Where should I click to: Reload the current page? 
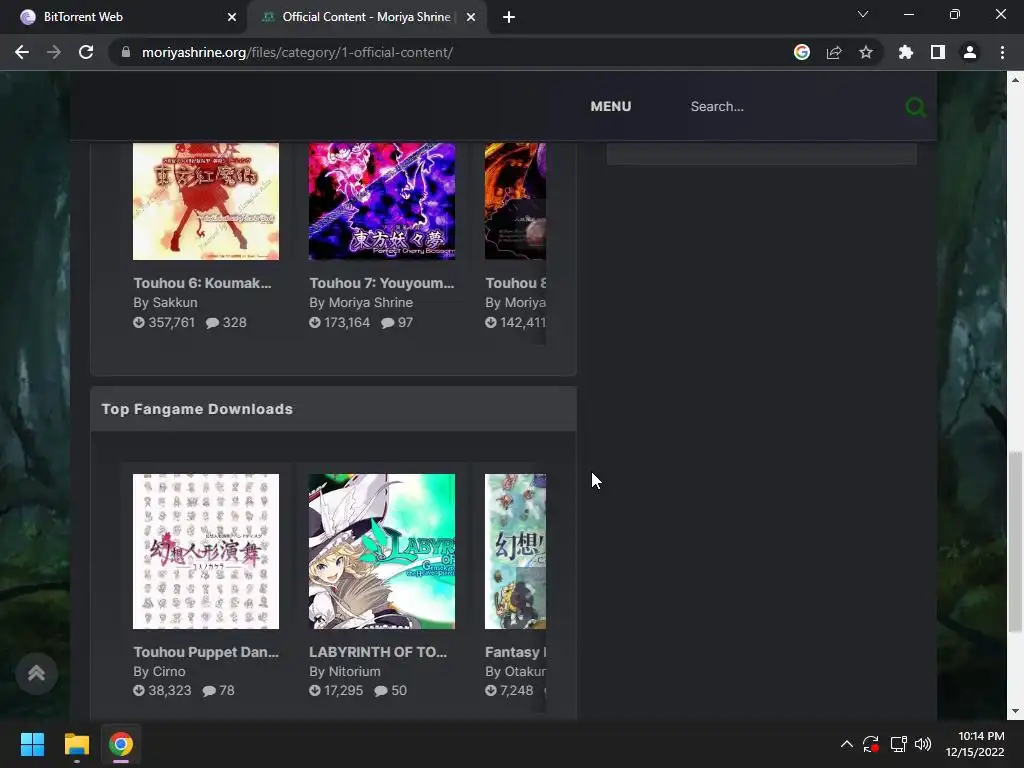point(86,52)
